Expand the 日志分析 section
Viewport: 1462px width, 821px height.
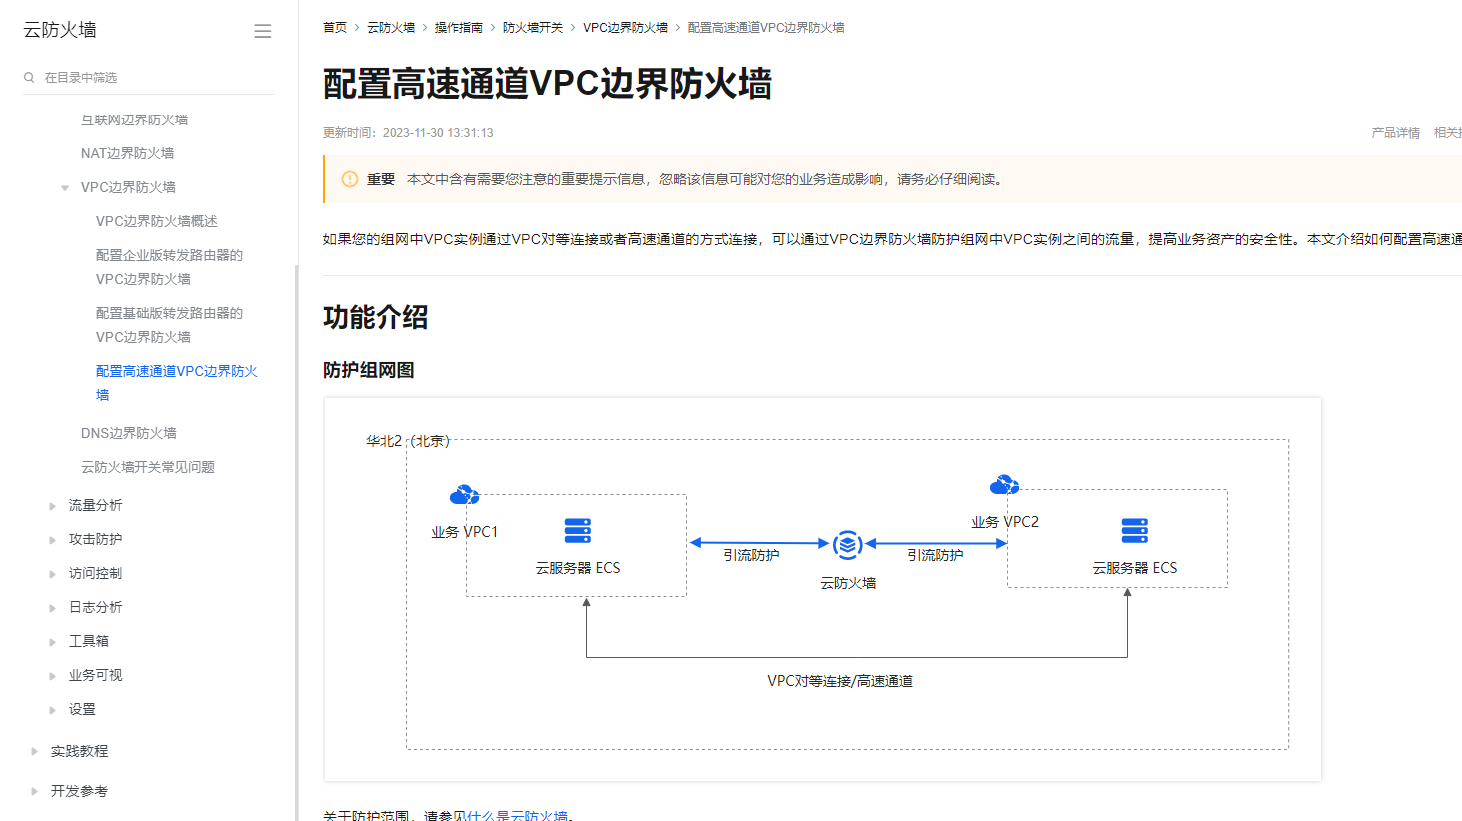52,608
